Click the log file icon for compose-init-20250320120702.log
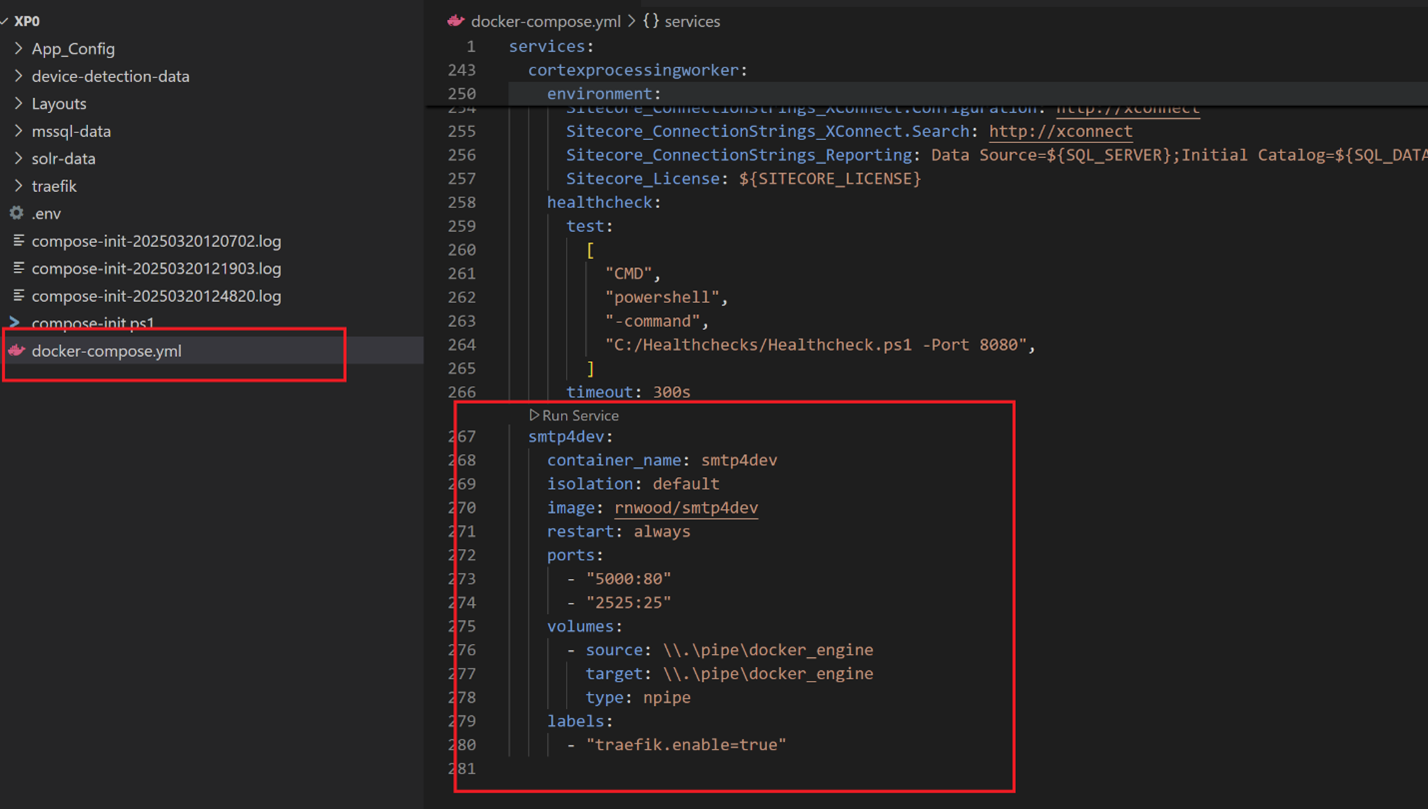Screen dimensions: 1428x809 click(x=18, y=241)
